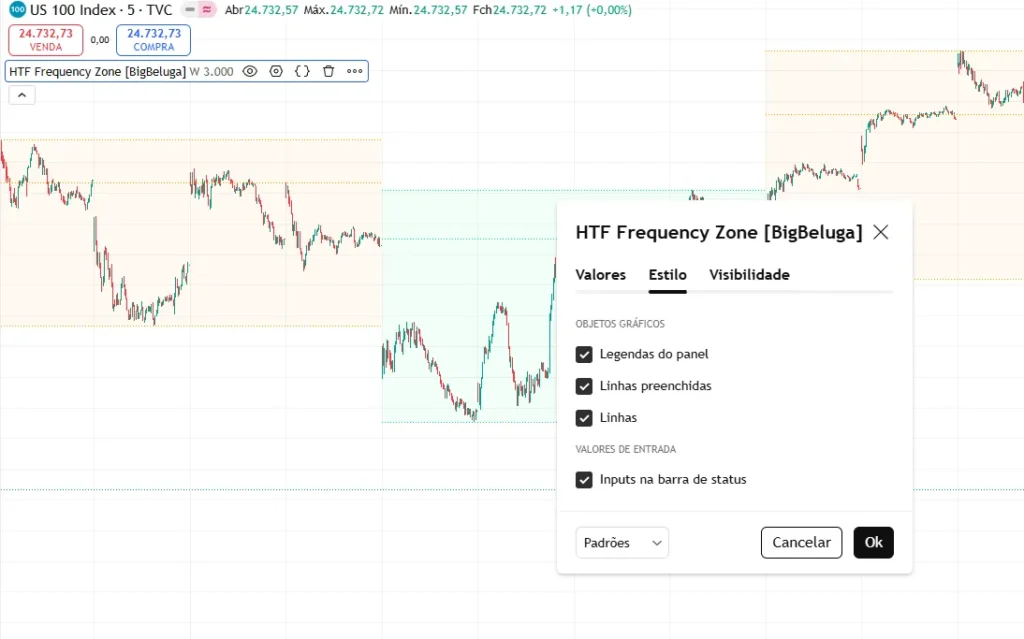Disable Inputs na barra de status

tap(584, 480)
